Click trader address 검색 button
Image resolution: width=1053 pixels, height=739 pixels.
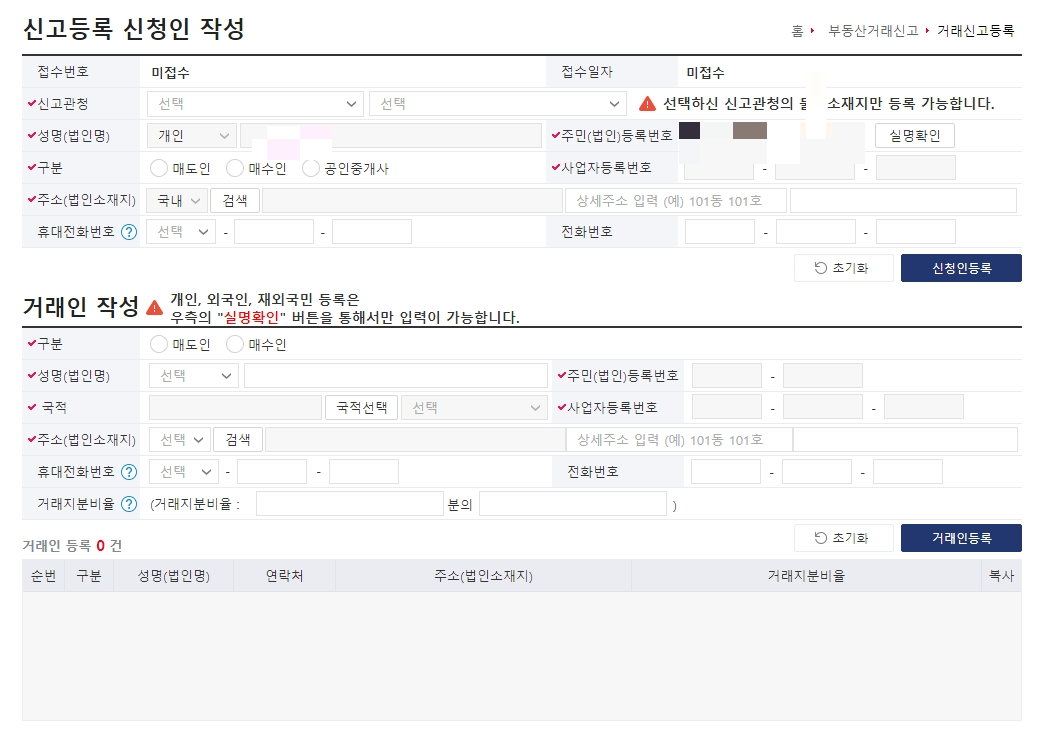point(238,439)
